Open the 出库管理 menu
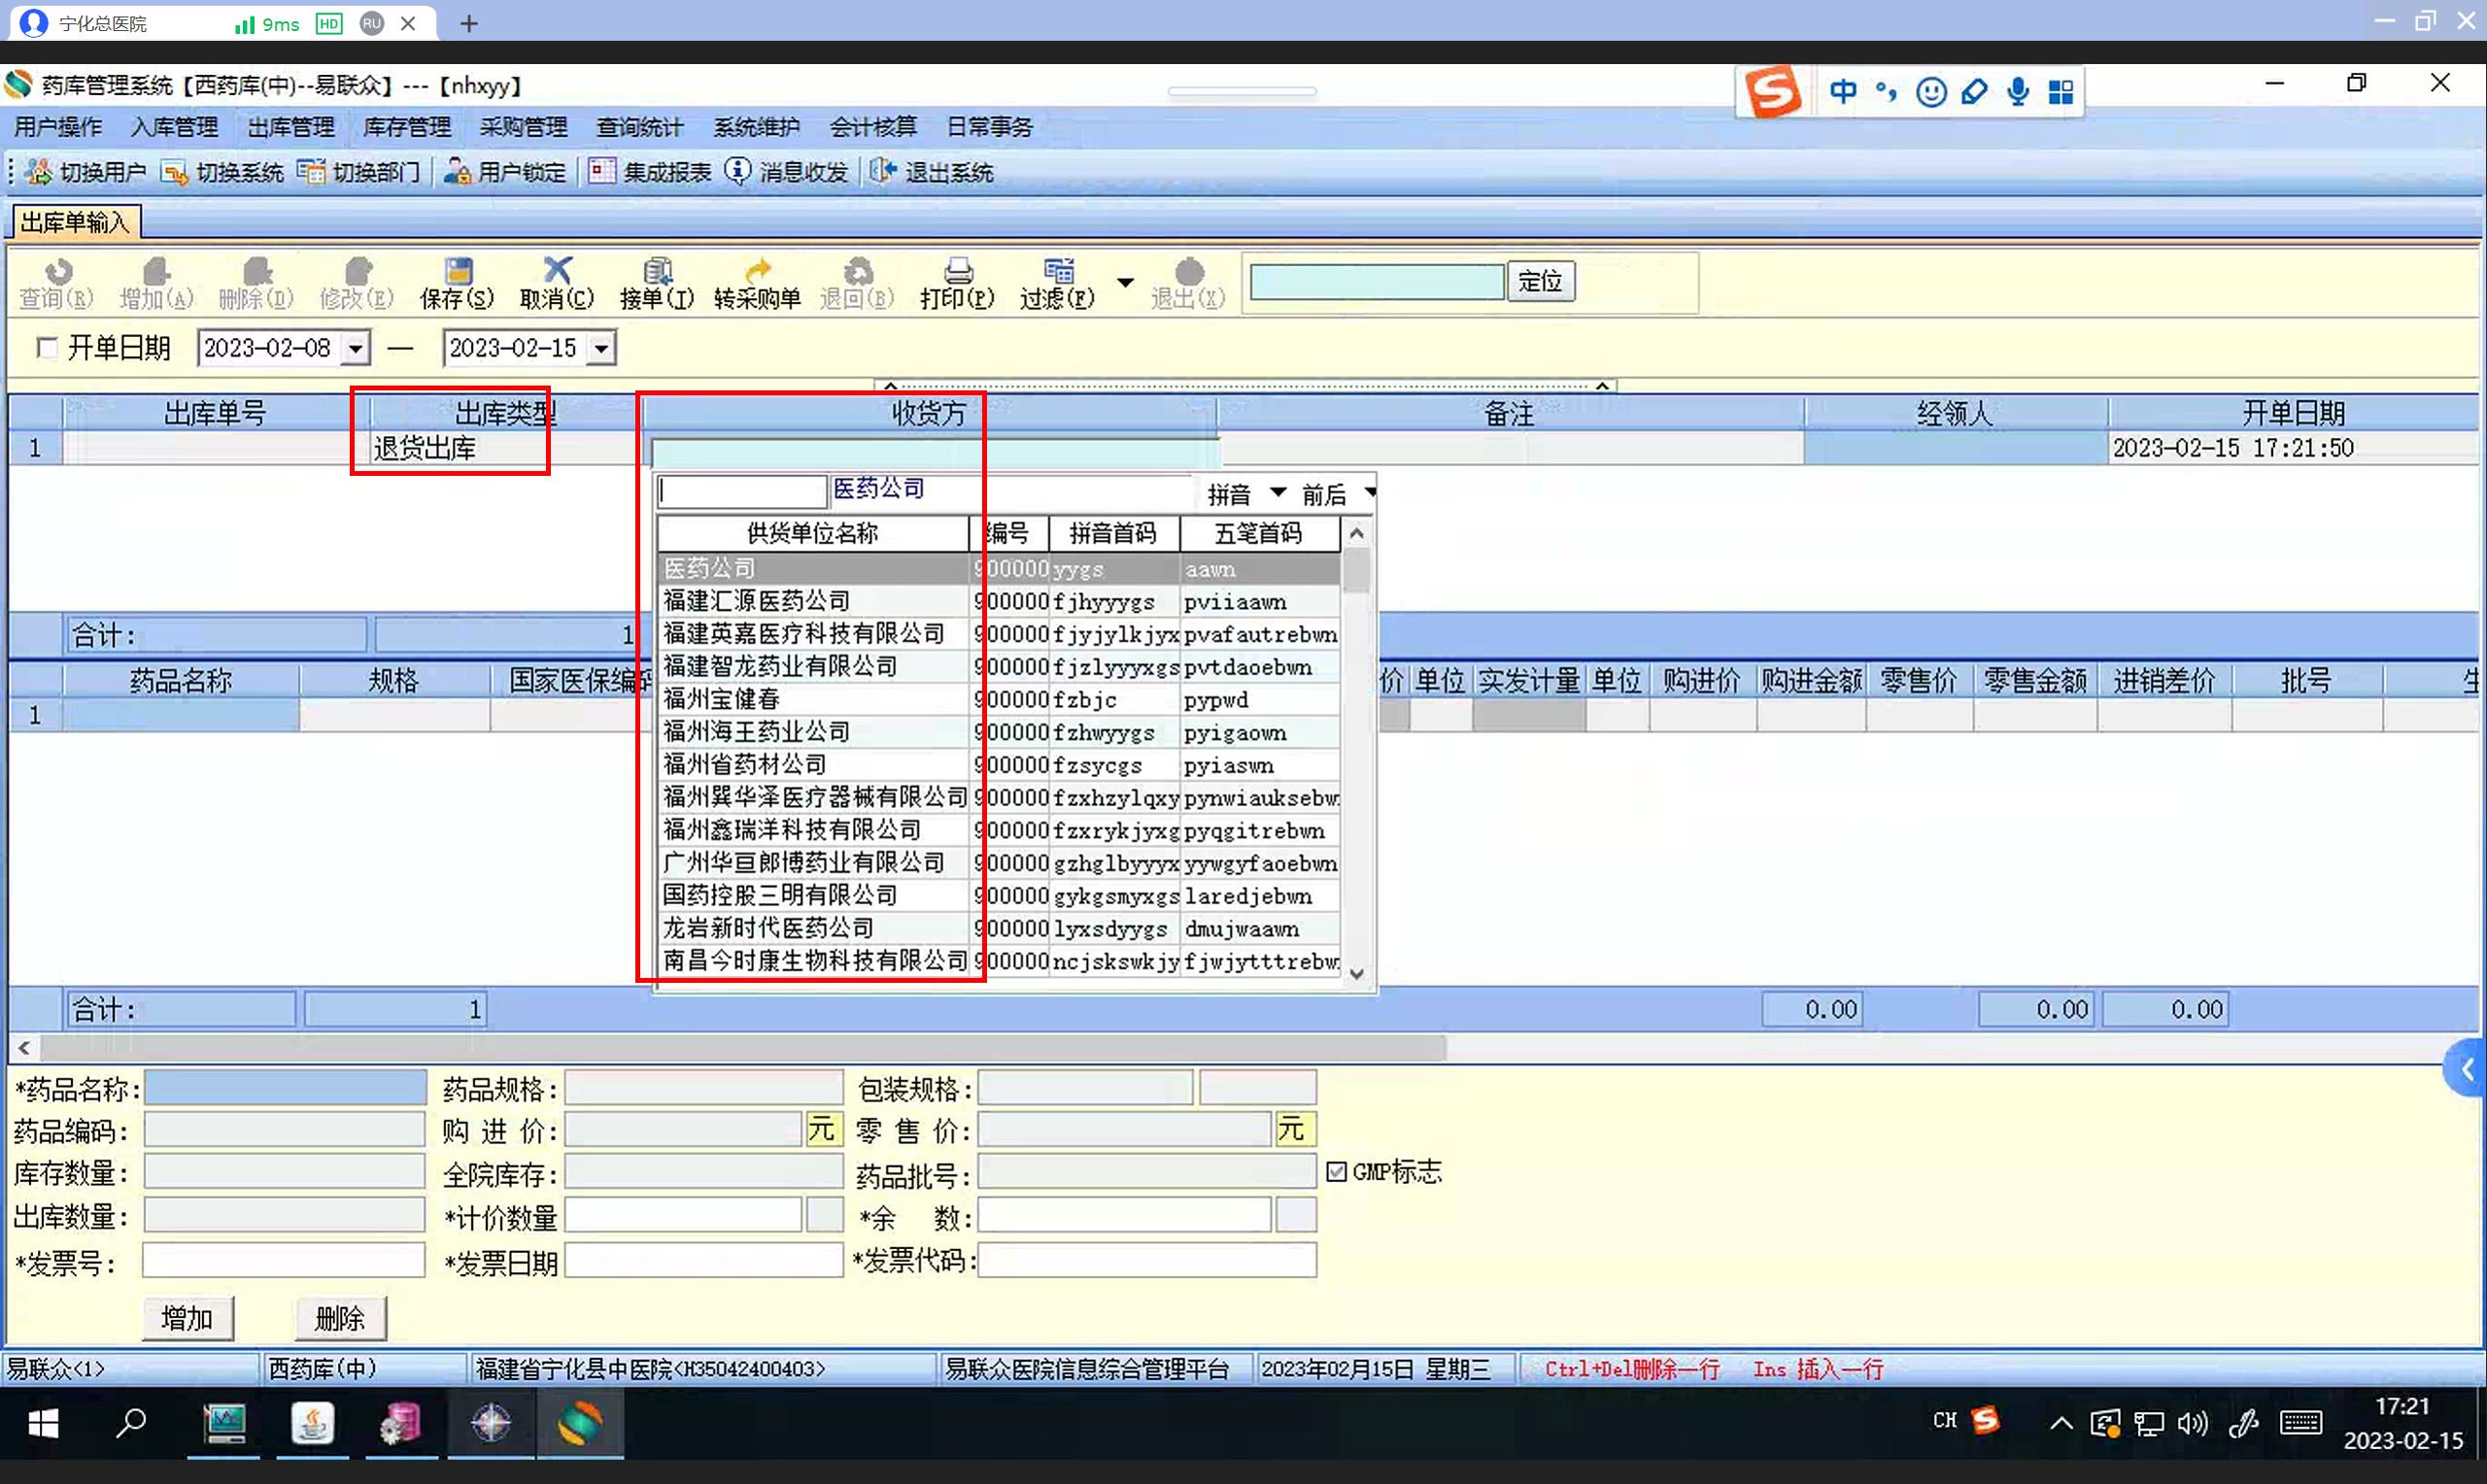This screenshot has width=2487, height=1484. (291, 127)
